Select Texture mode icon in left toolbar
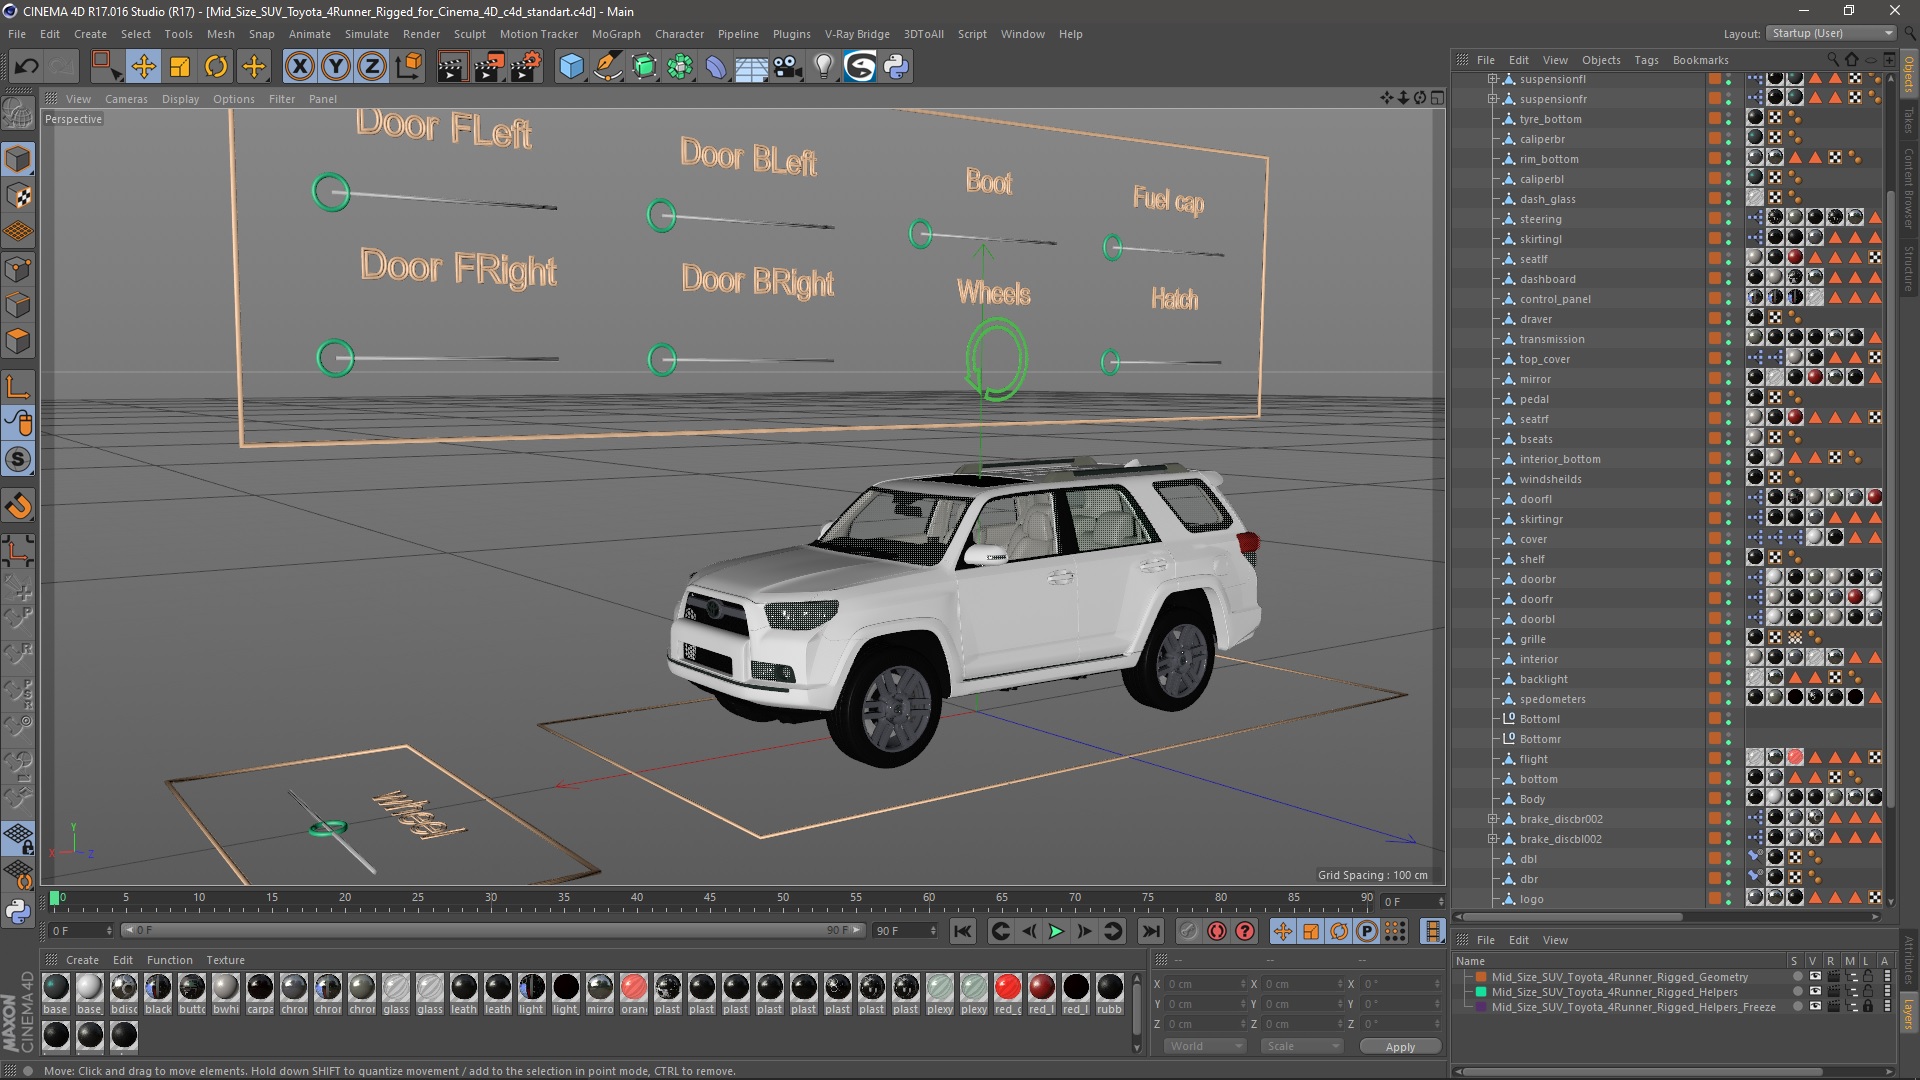 pyautogui.click(x=18, y=195)
